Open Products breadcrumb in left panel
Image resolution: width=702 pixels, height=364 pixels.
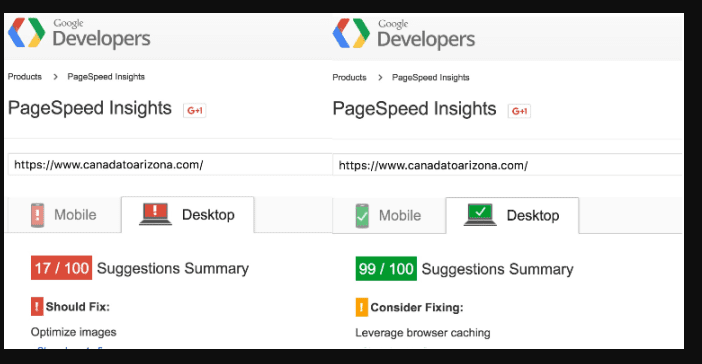click(x=25, y=77)
